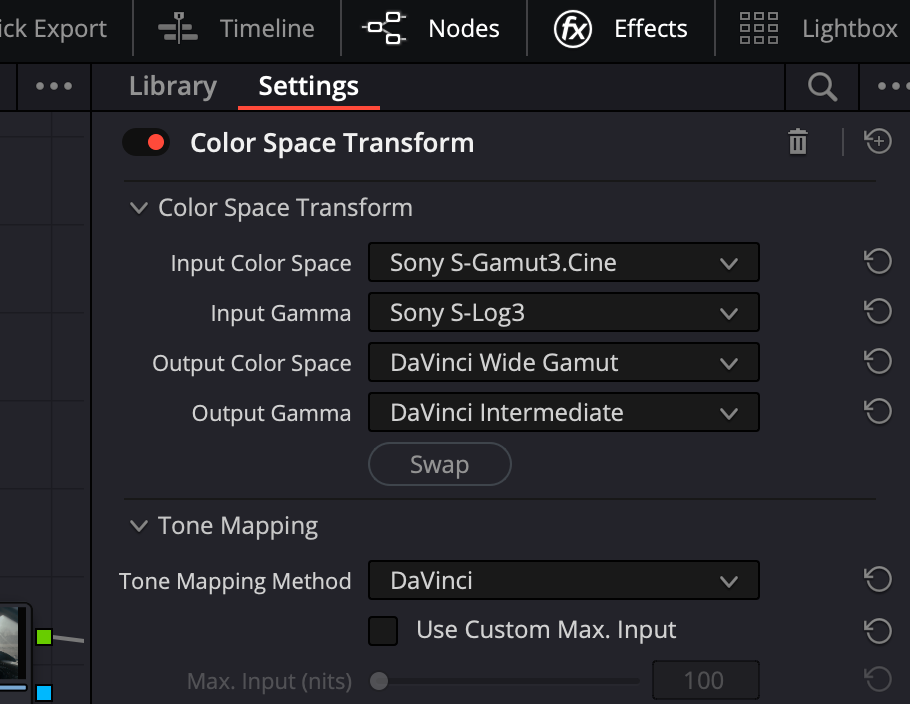The image size is (910, 704).
Task: Reset the entire Color Space Transform effect
Action: pyautogui.click(x=877, y=142)
